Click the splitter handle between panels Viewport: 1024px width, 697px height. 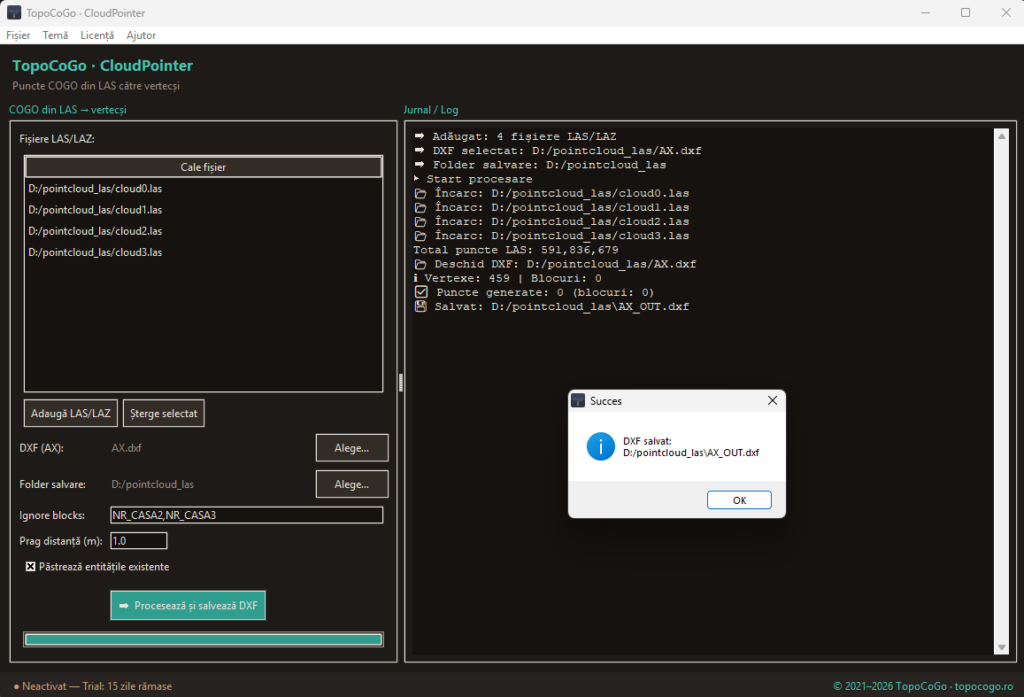coord(400,383)
